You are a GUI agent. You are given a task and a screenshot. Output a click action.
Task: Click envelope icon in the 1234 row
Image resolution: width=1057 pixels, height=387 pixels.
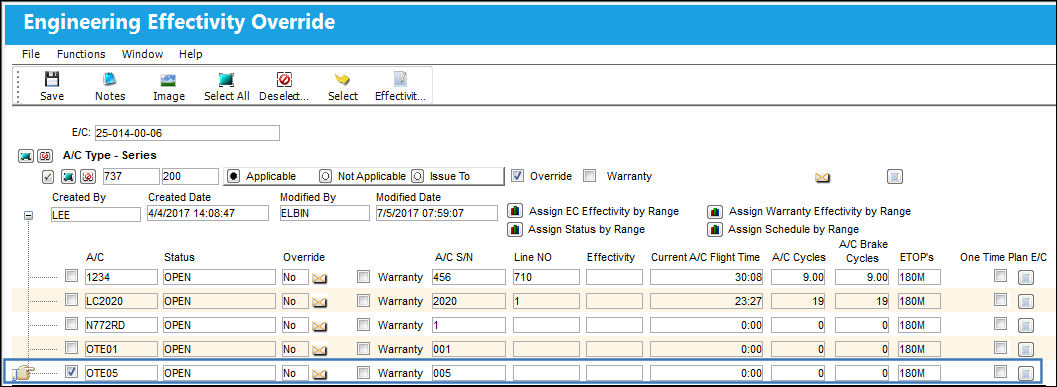point(320,278)
